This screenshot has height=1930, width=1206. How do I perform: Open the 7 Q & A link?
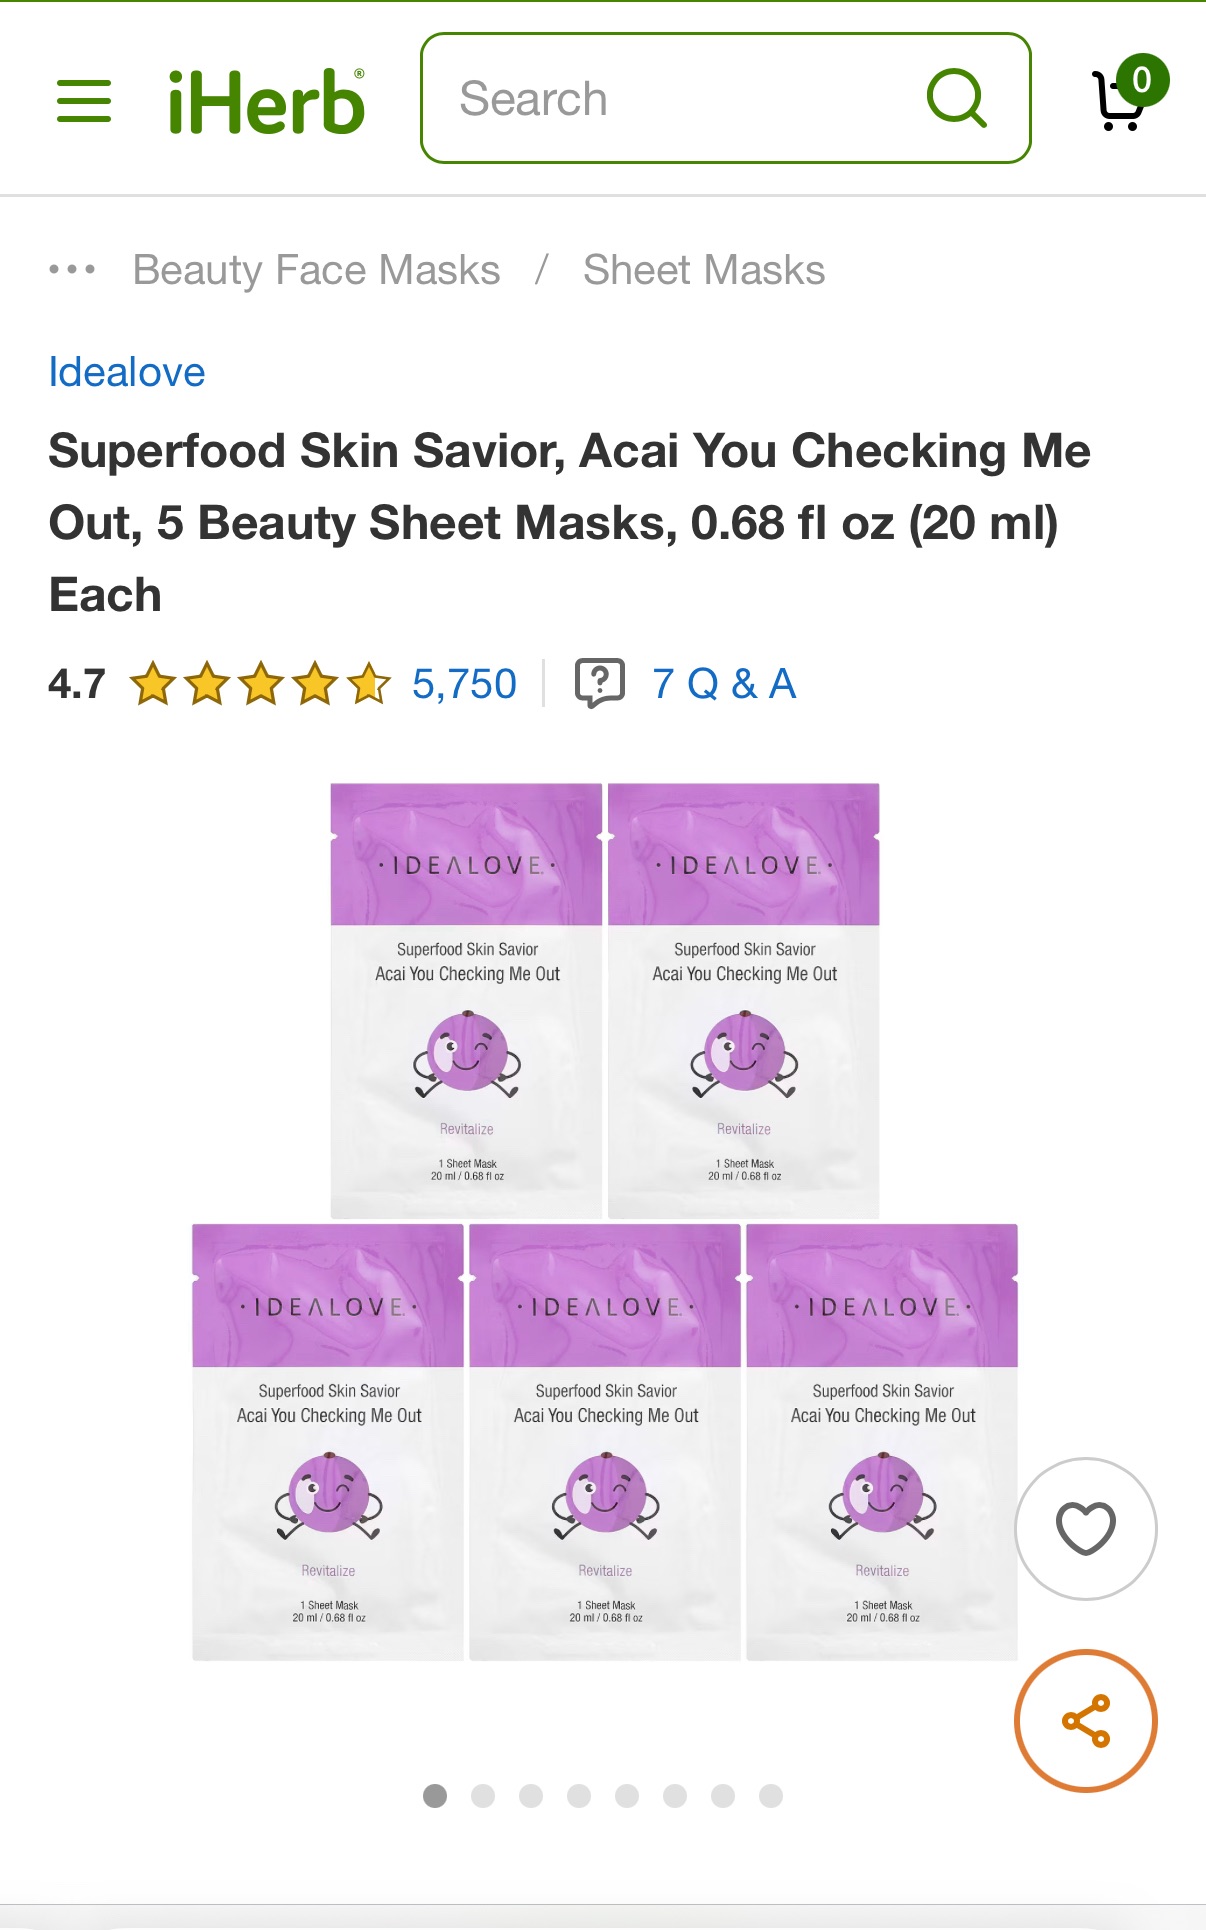click(x=724, y=684)
